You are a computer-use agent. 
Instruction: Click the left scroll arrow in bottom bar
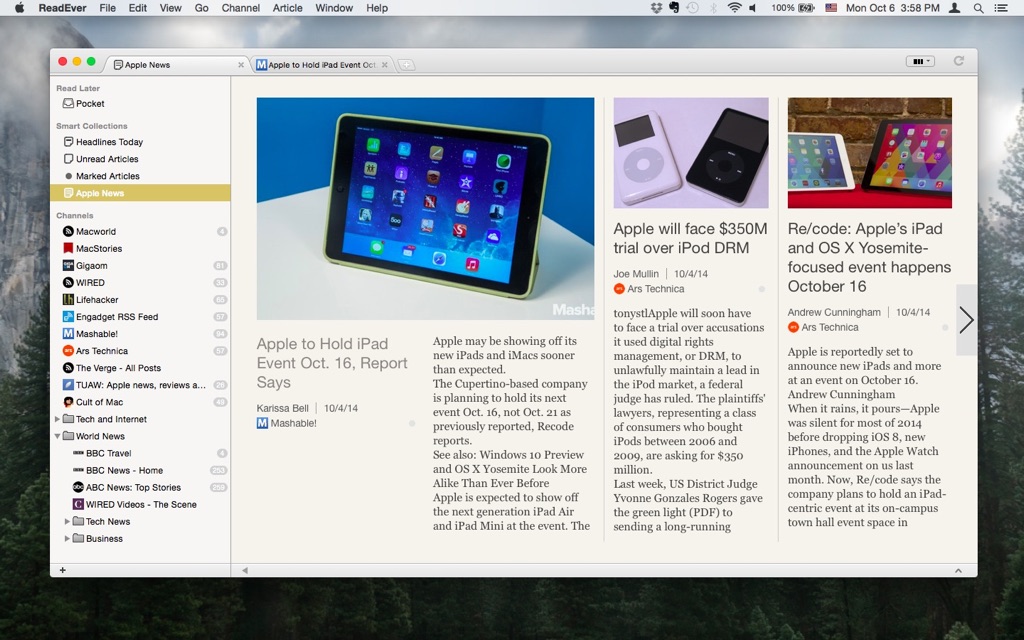245,570
